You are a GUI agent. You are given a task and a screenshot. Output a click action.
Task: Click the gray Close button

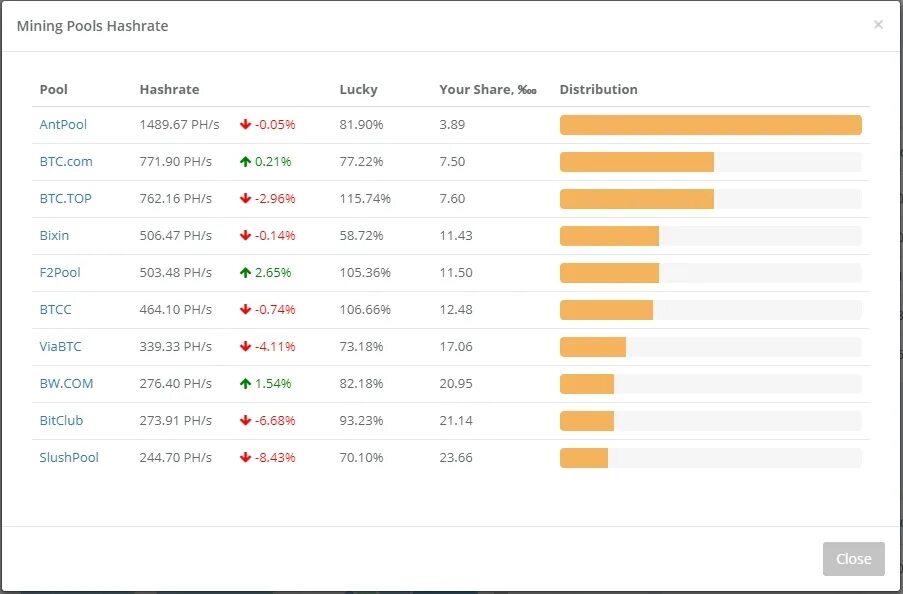click(853, 558)
